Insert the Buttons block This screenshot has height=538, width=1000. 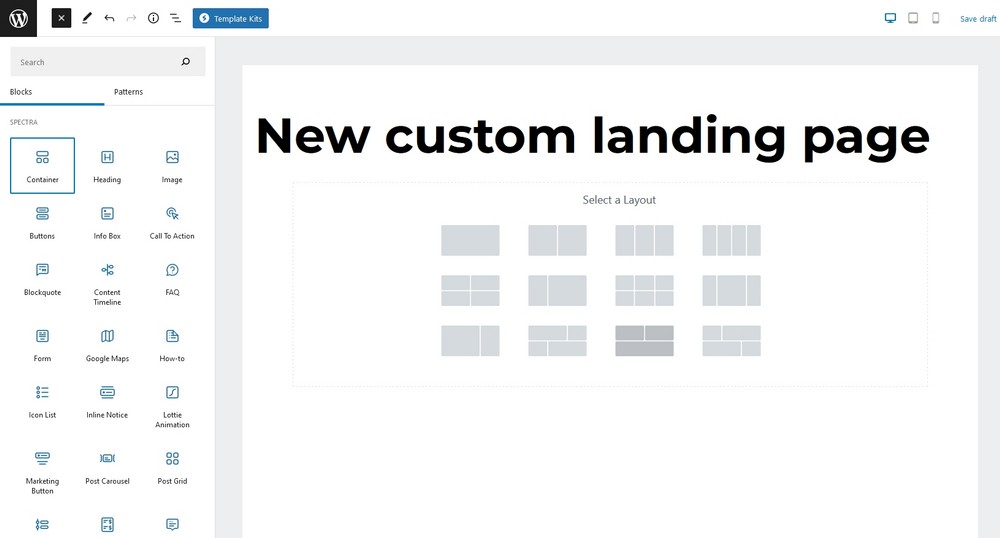coord(42,222)
